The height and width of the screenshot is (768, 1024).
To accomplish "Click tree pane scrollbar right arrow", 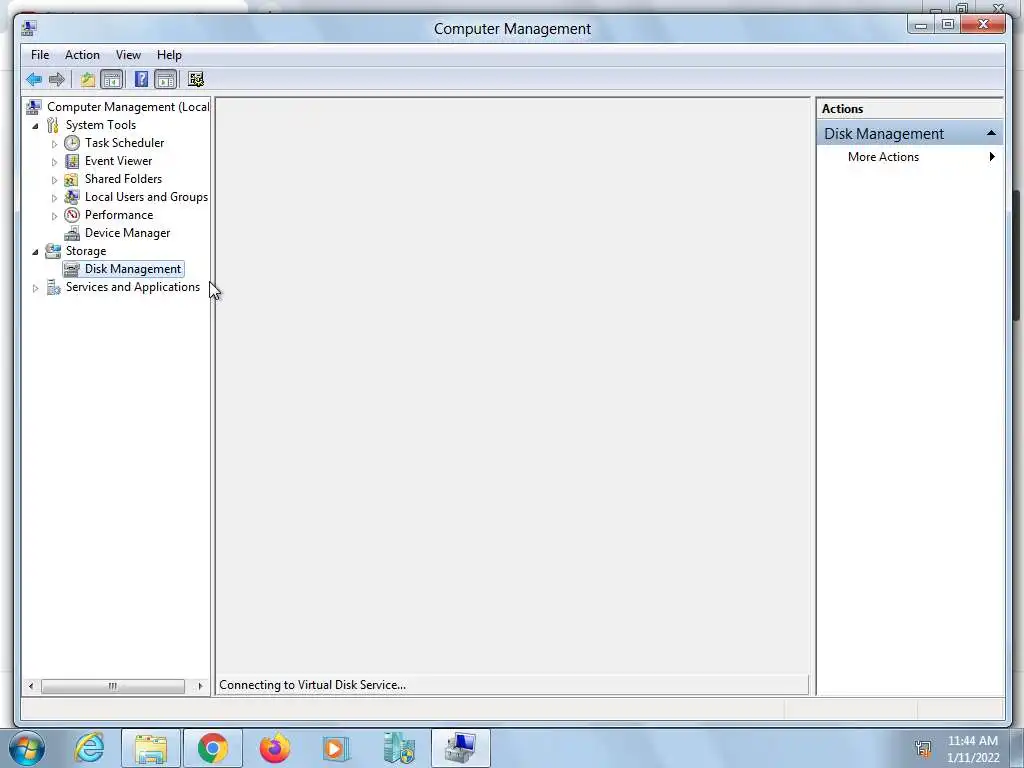I will (x=200, y=686).
